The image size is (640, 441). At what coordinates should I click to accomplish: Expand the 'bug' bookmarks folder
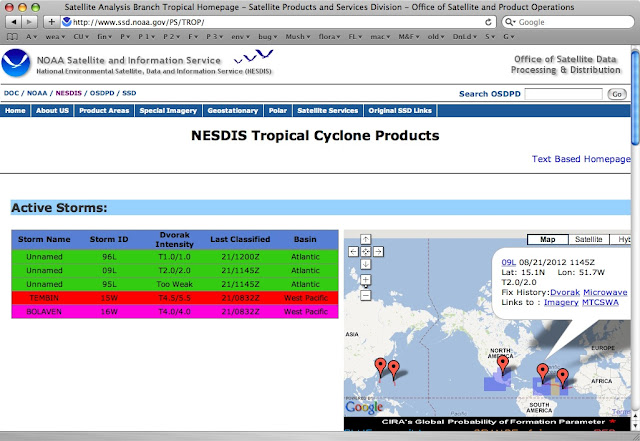(267, 37)
